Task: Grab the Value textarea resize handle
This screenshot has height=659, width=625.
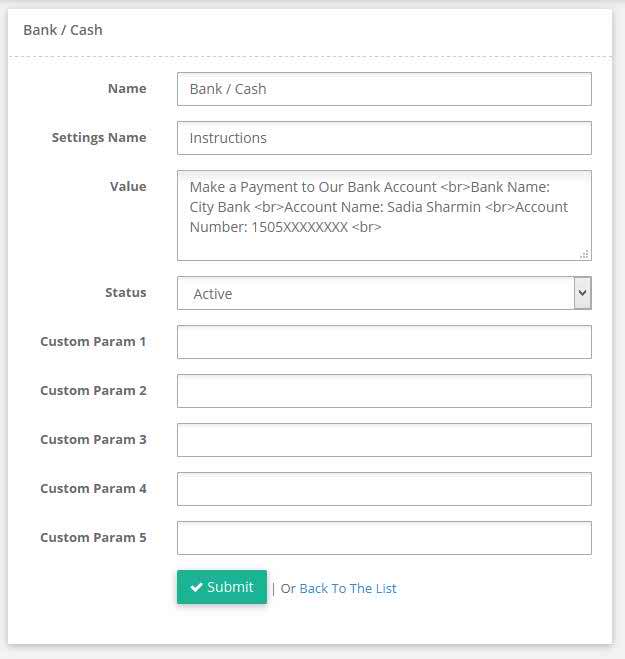Action: 585,254
